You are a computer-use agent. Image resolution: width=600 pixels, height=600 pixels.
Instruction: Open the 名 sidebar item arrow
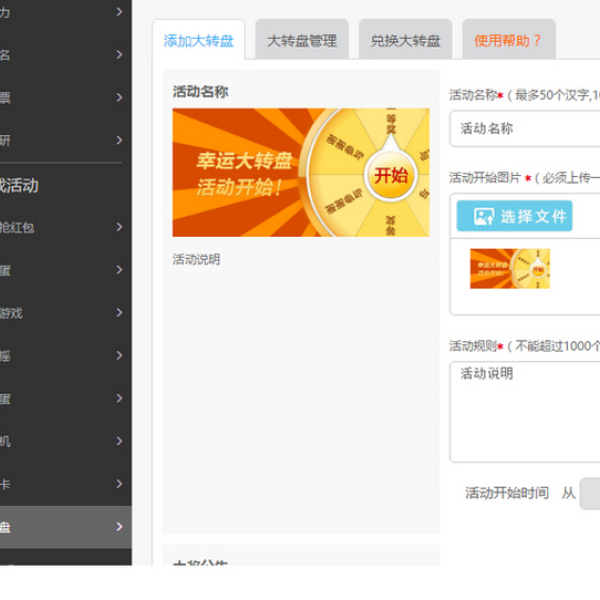point(119,55)
